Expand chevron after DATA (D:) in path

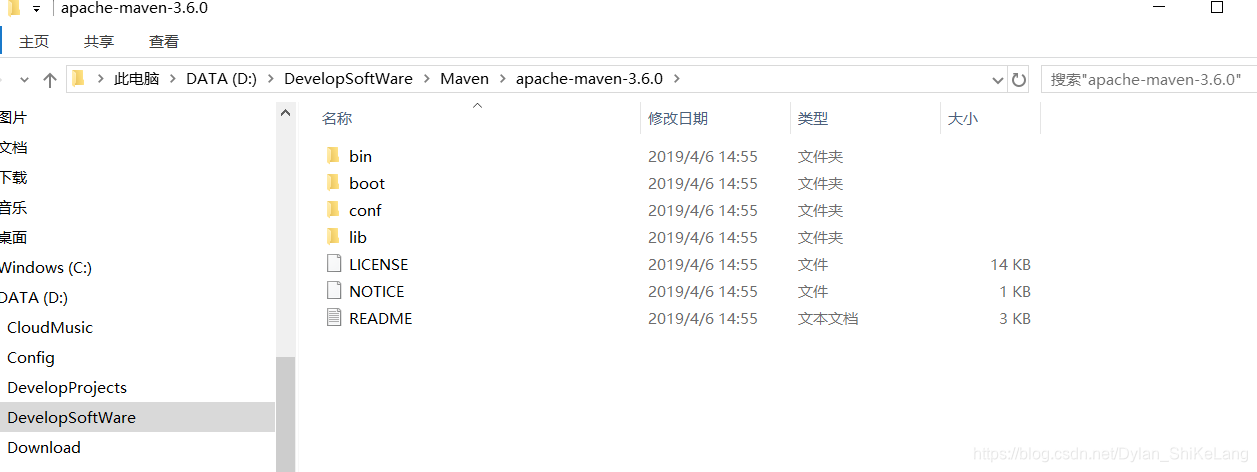271,79
